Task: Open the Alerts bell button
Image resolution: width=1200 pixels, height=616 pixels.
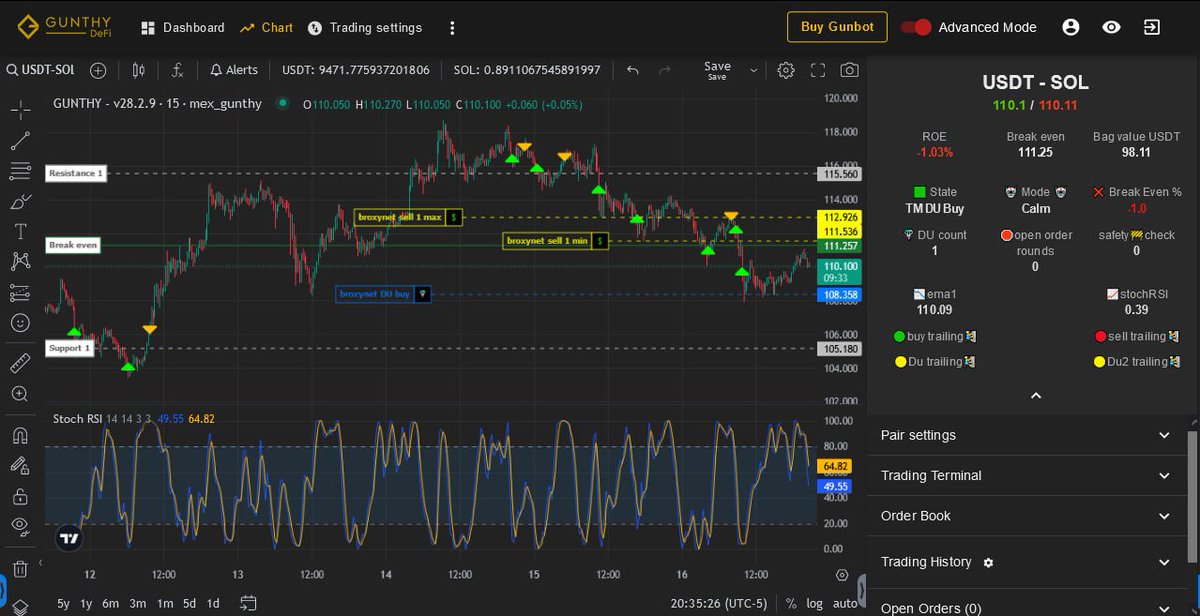Action: coord(234,70)
